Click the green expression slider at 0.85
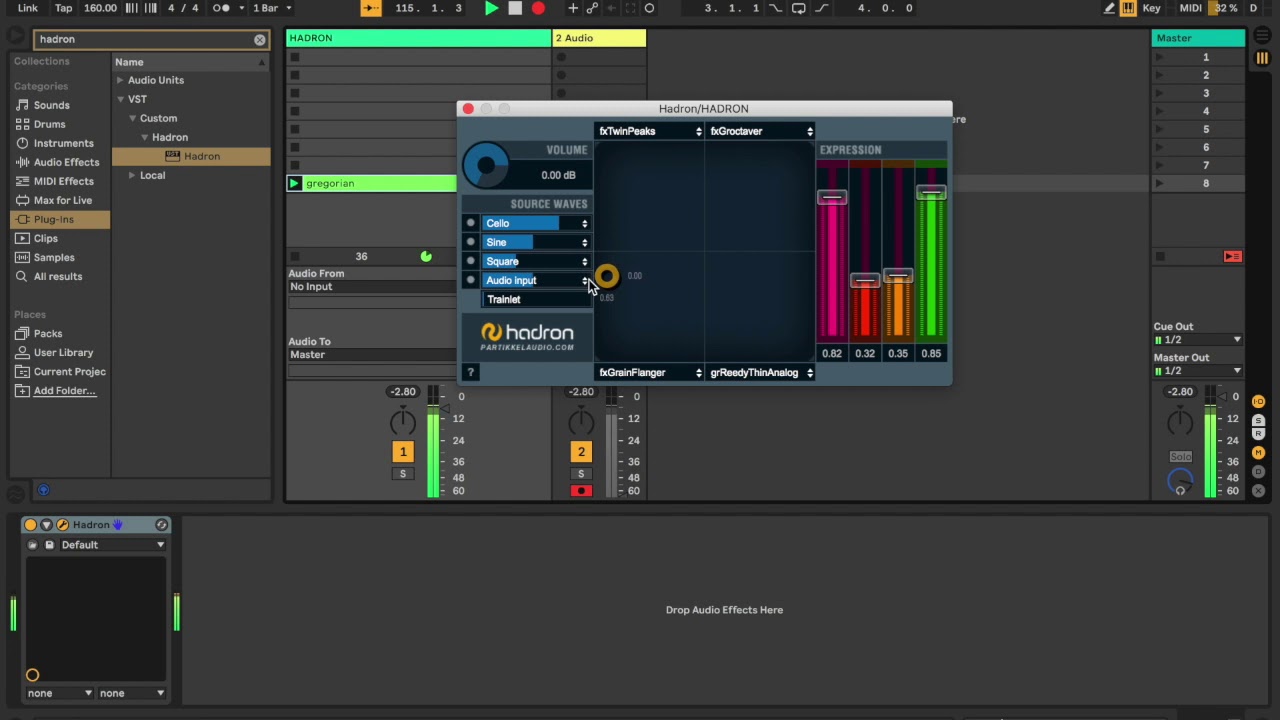The width and height of the screenshot is (1280, 720). tap(931, 193)
